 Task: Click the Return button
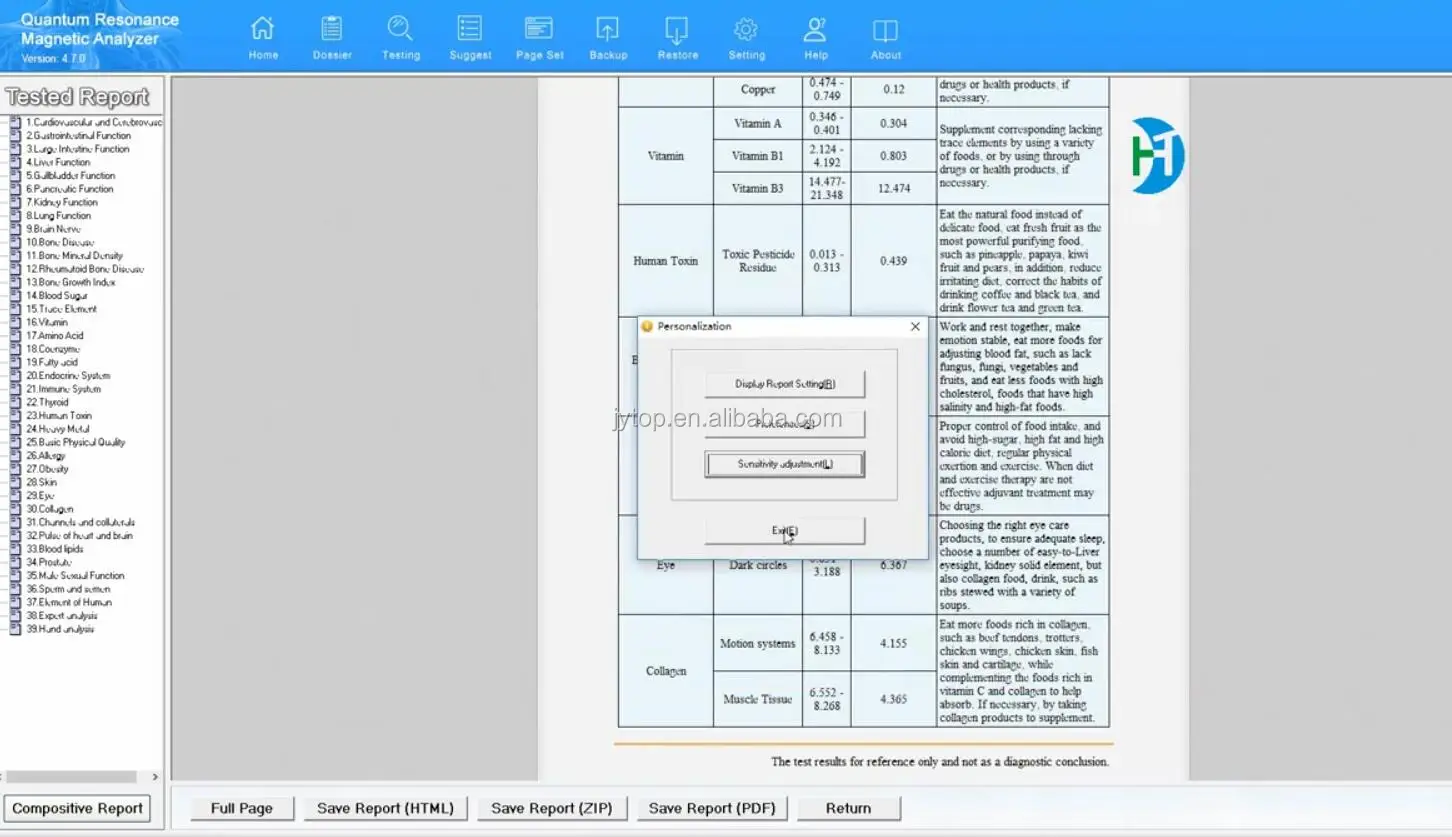tap(848, 808)
